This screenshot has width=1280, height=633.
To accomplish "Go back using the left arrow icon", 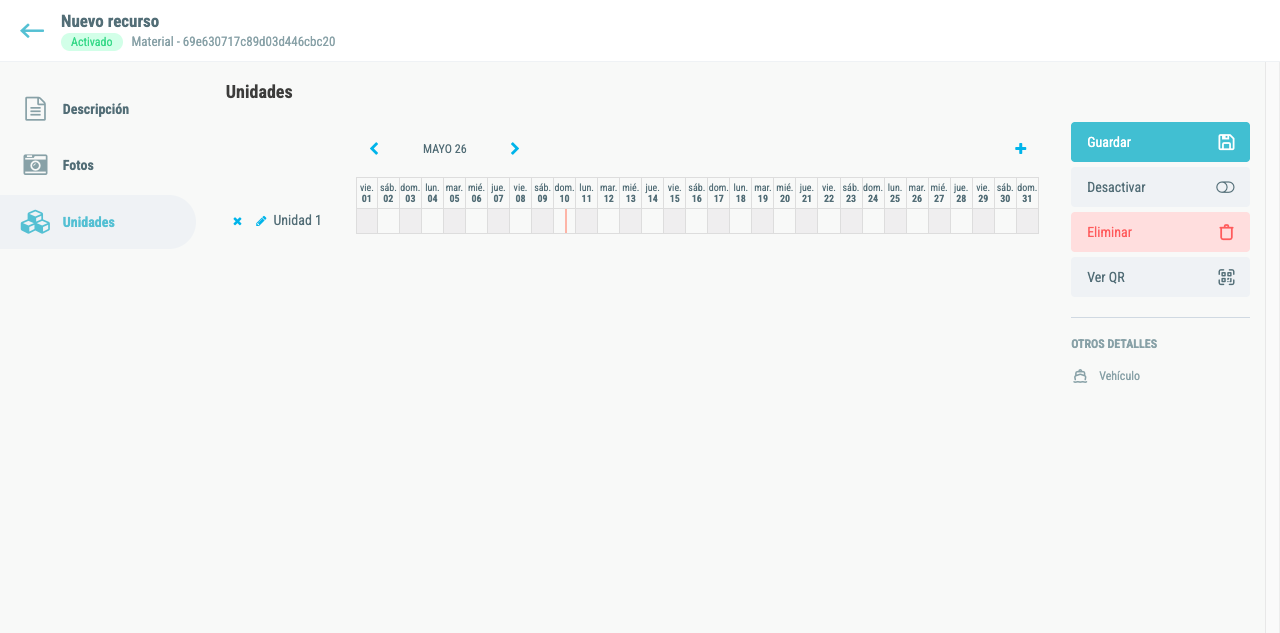I will click(x=32, y=31).
